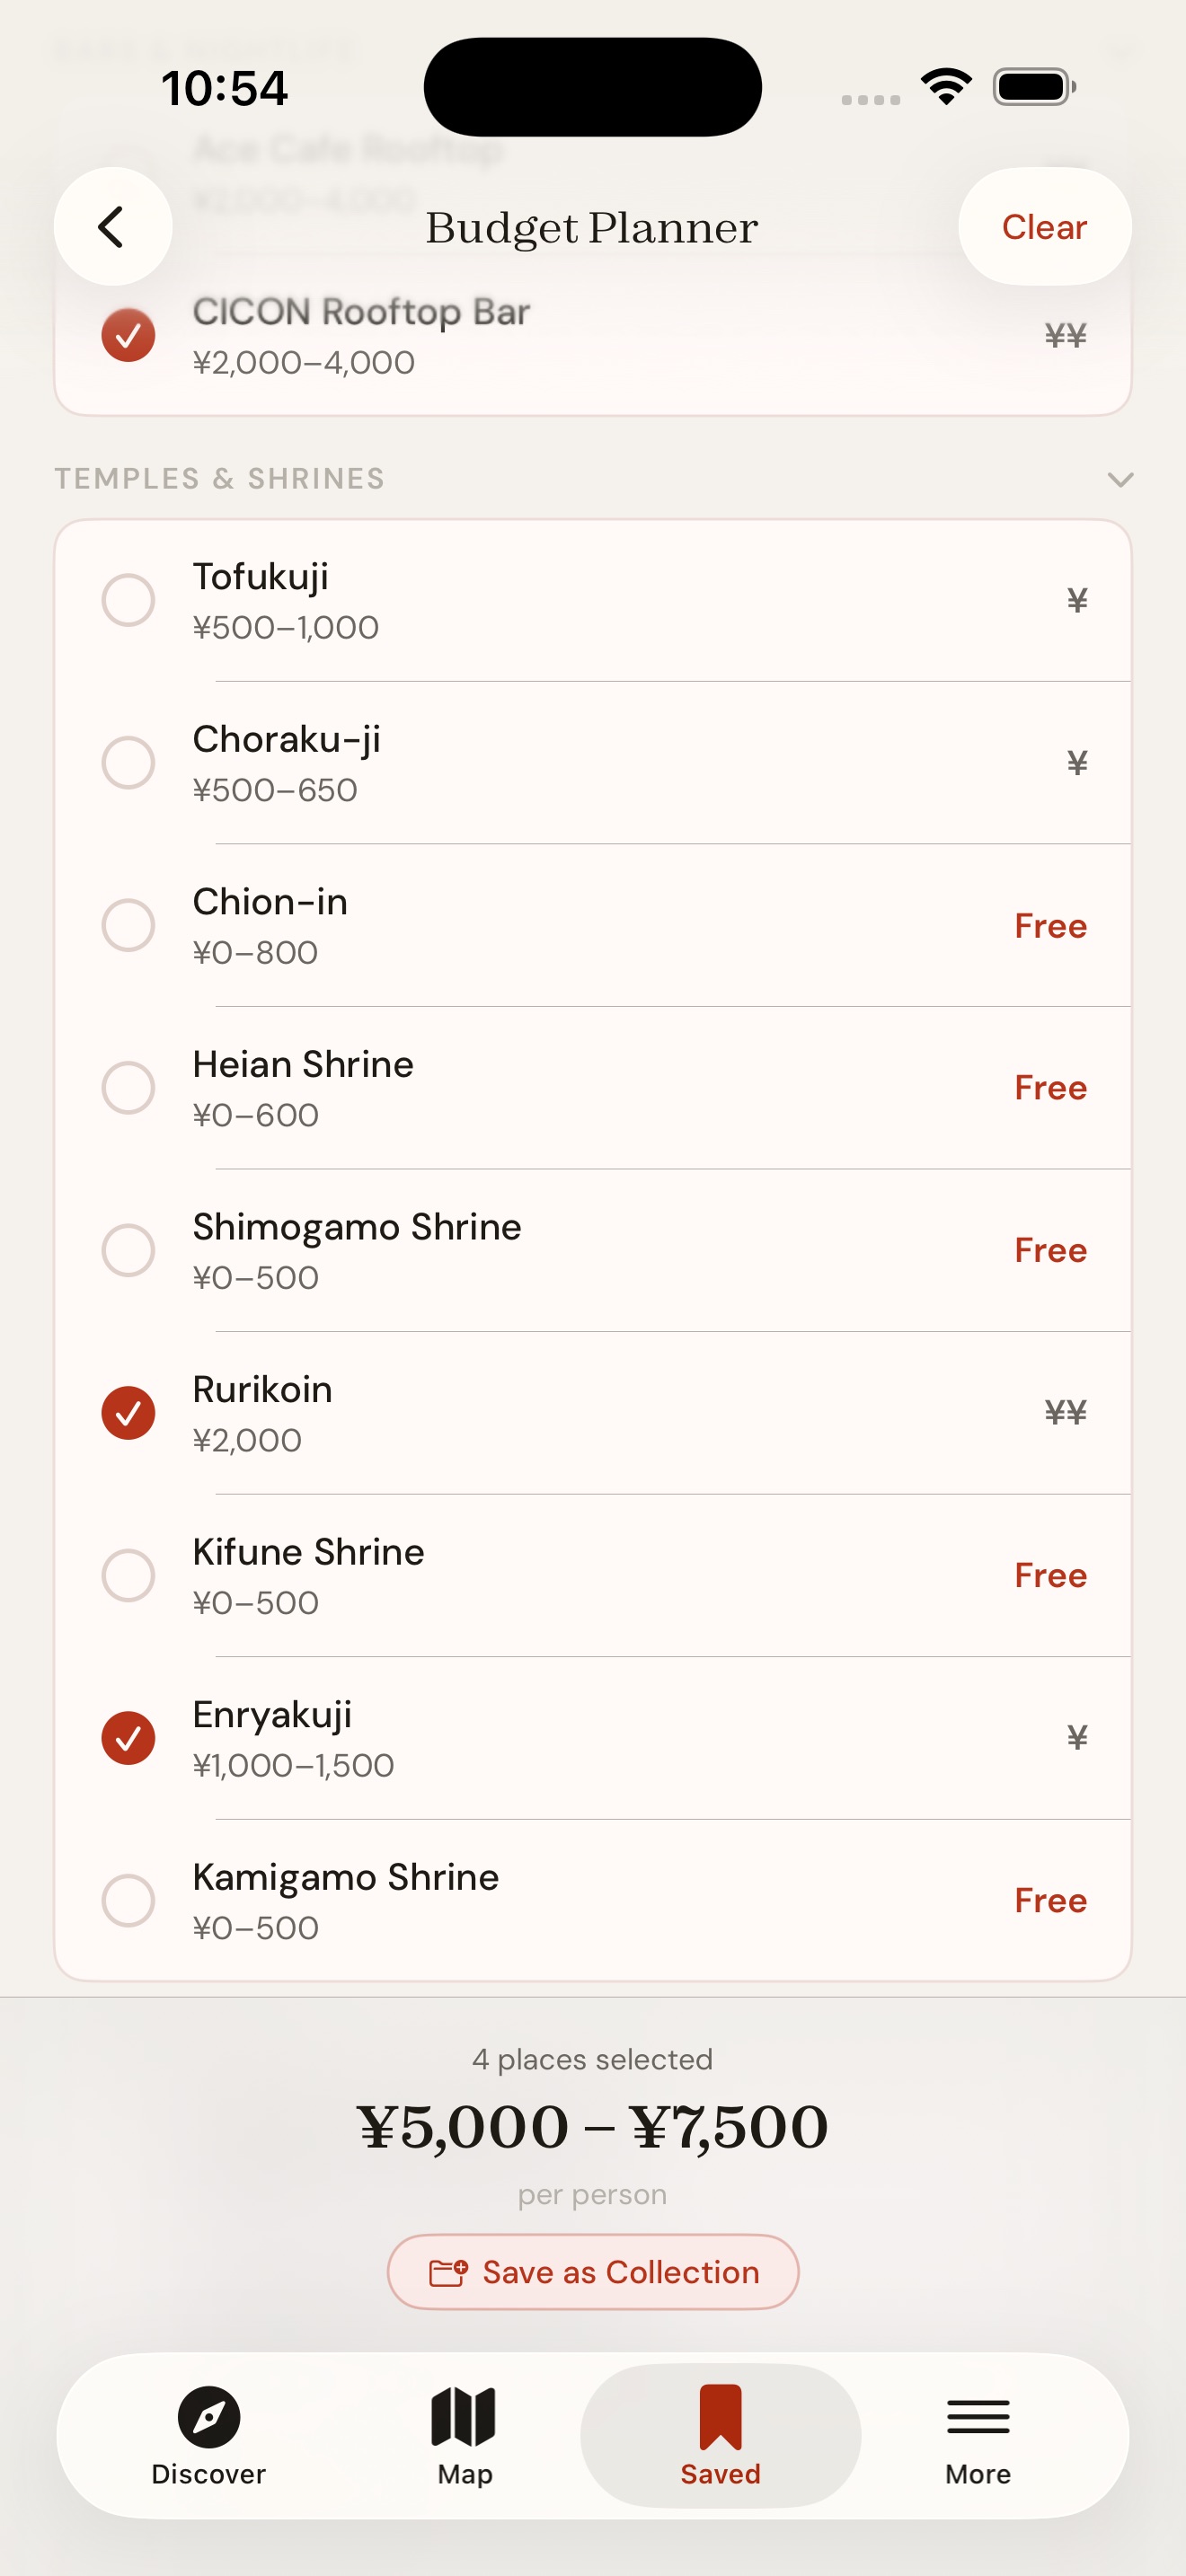
Task: Toggle the Kifune Shrine checkbox
Action: click(129, 1575)
